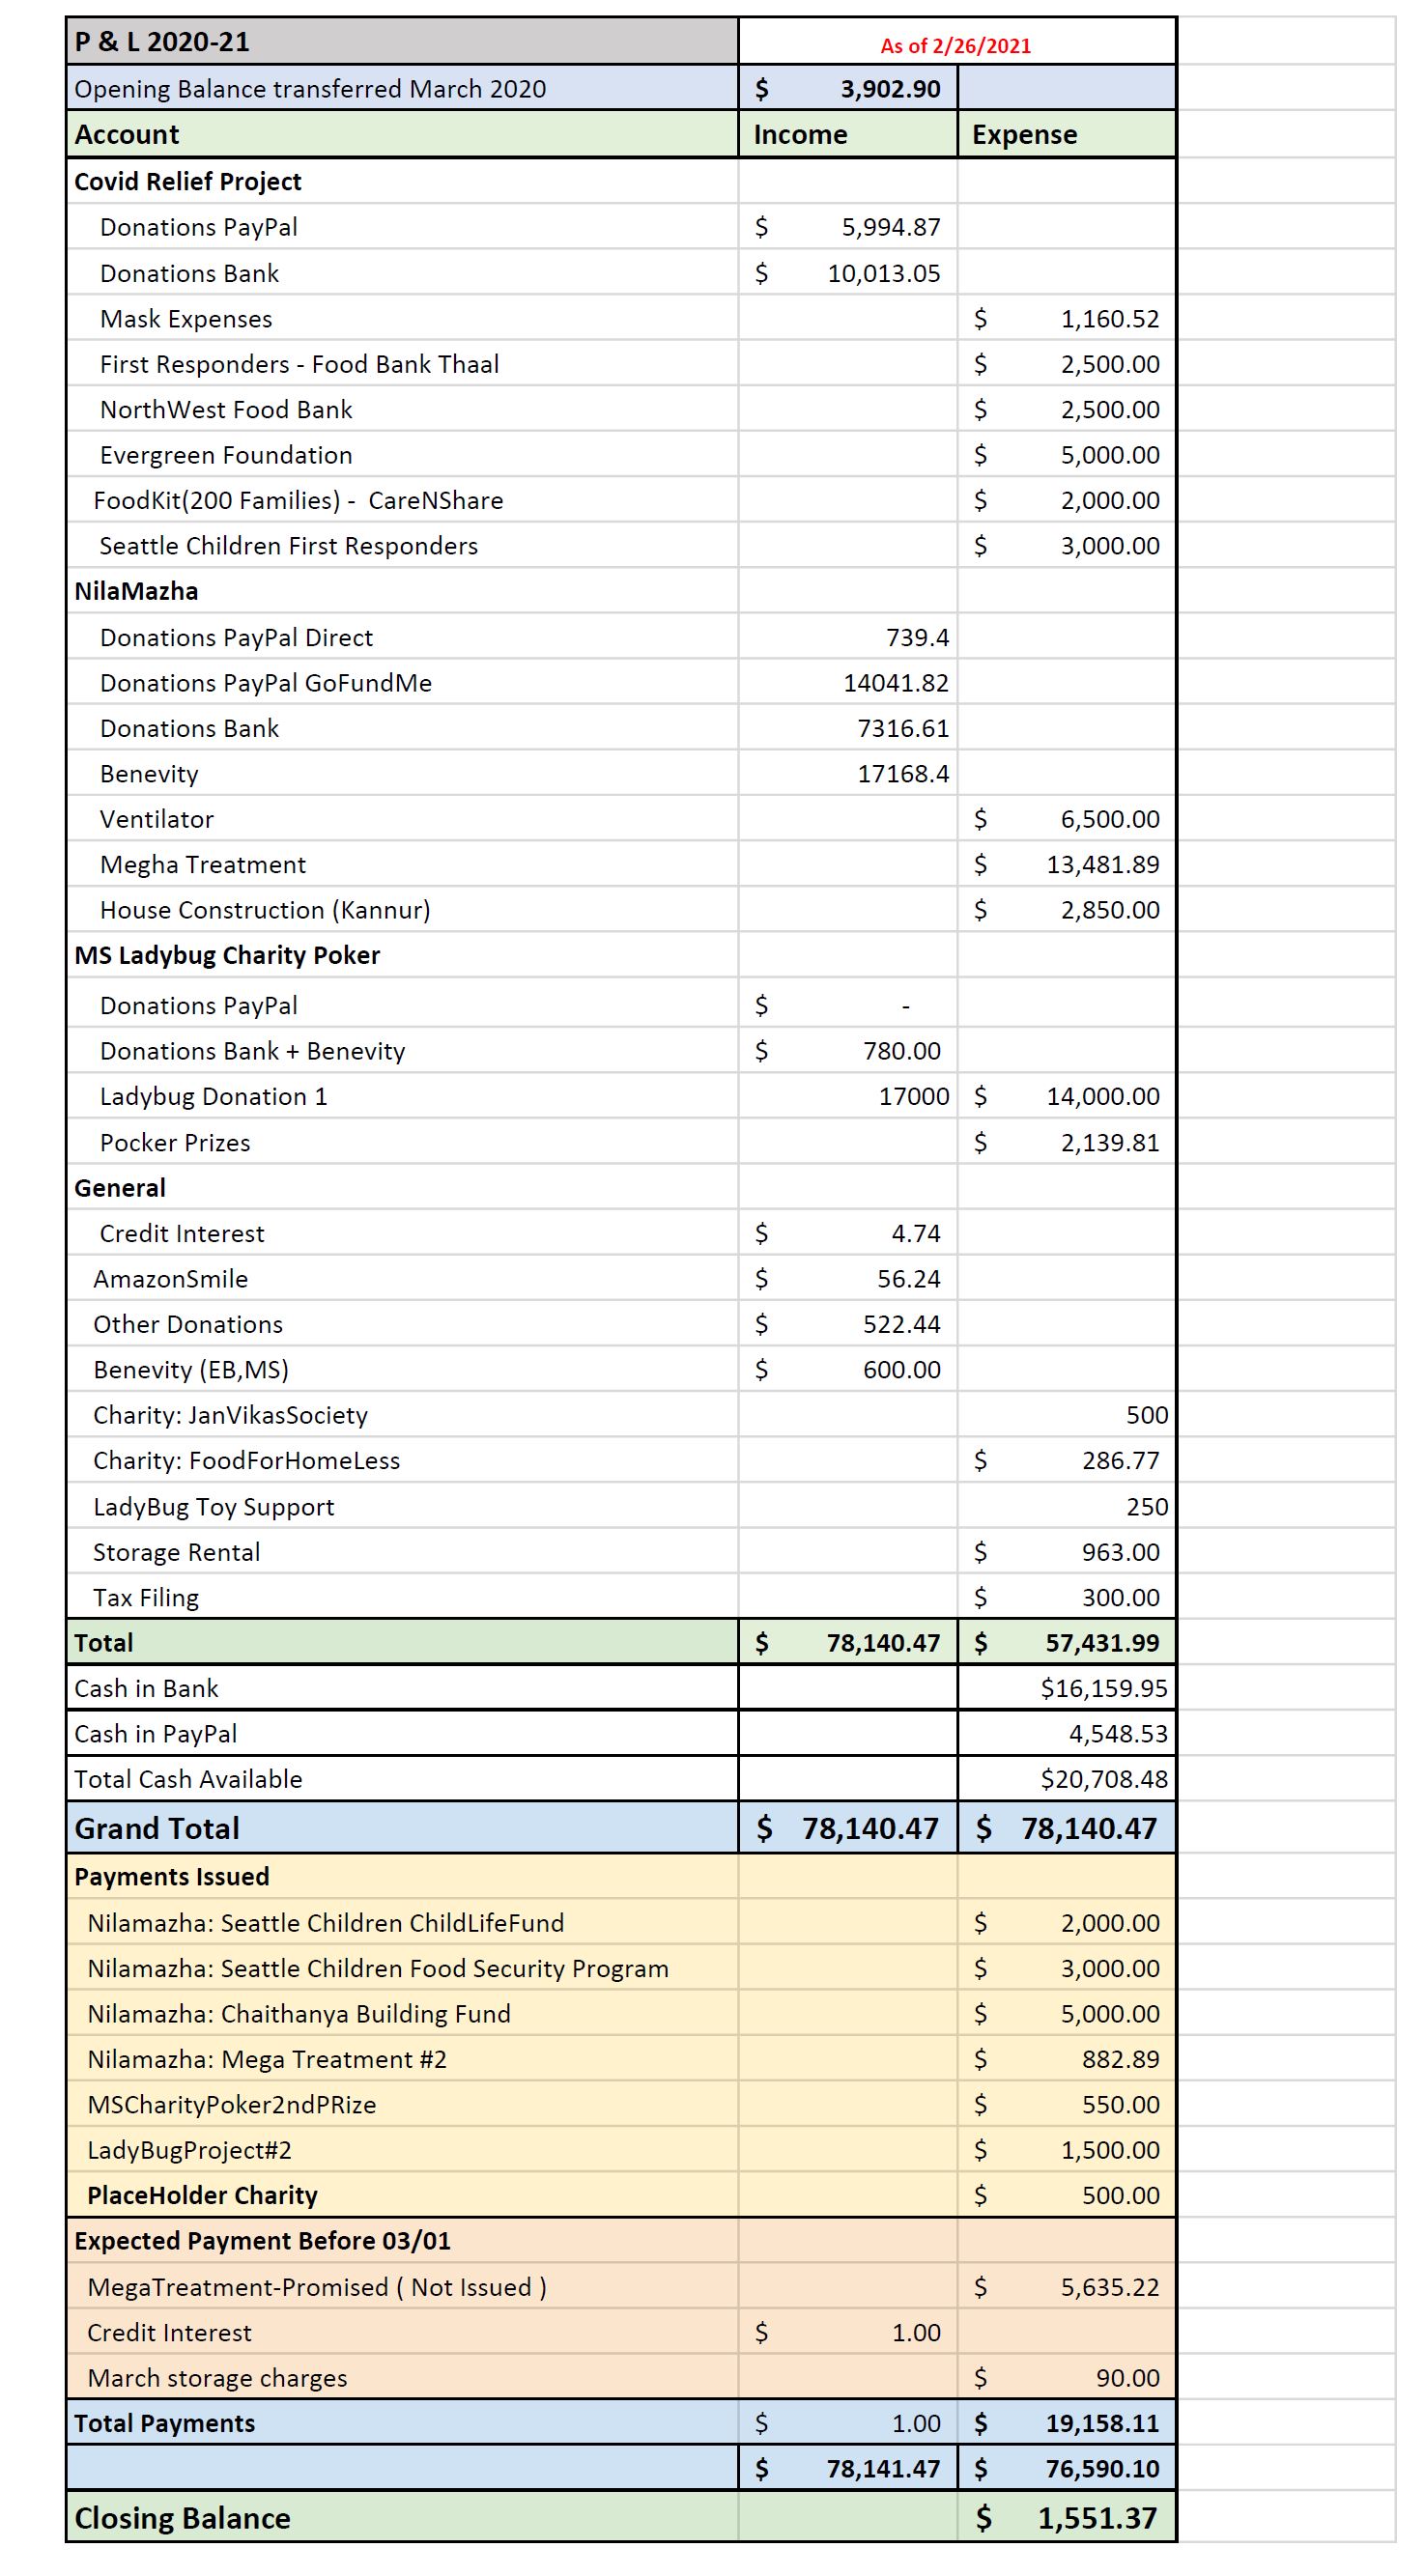
Task: Click the 739.4 PayPal Direct value
Action: pos(848,637)
